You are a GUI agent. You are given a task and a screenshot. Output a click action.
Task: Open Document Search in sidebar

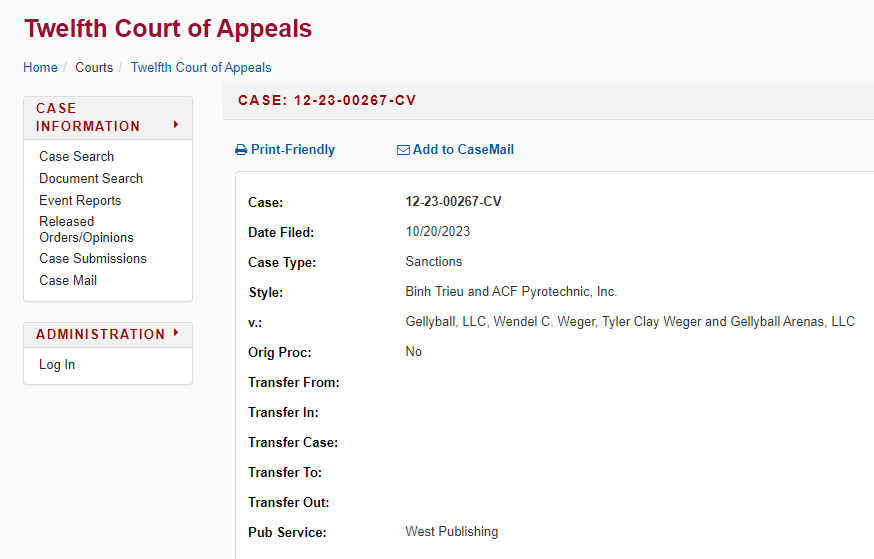tap(91, 178)
